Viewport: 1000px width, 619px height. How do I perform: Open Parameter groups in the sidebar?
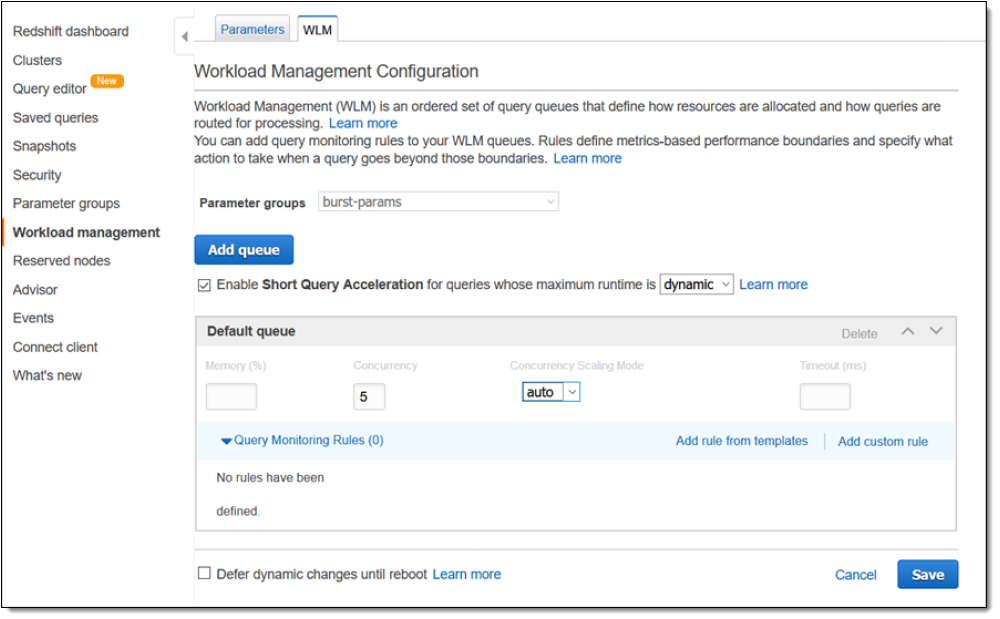pyautogui.click(x=66, y=204)
